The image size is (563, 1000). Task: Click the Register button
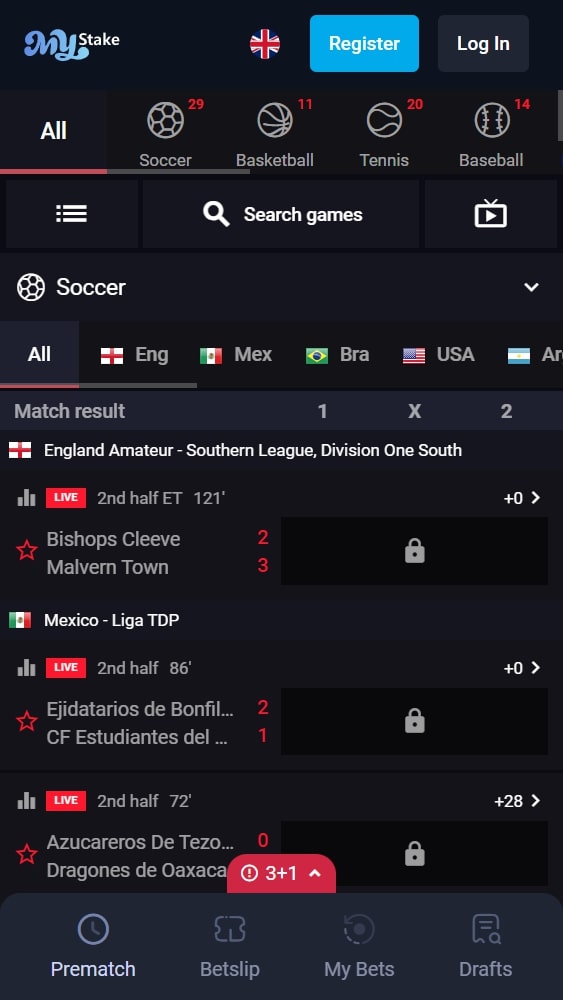[x=364, y=43]
